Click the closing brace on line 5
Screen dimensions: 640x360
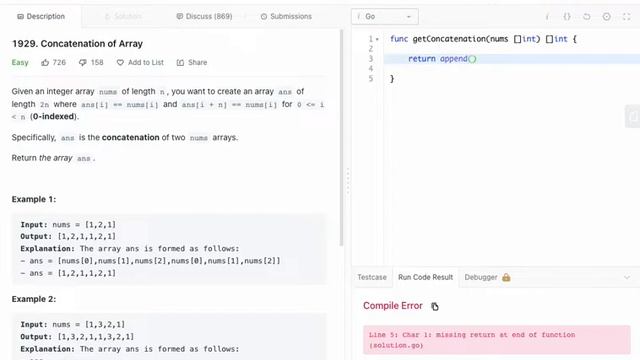(x=392, y=79)
